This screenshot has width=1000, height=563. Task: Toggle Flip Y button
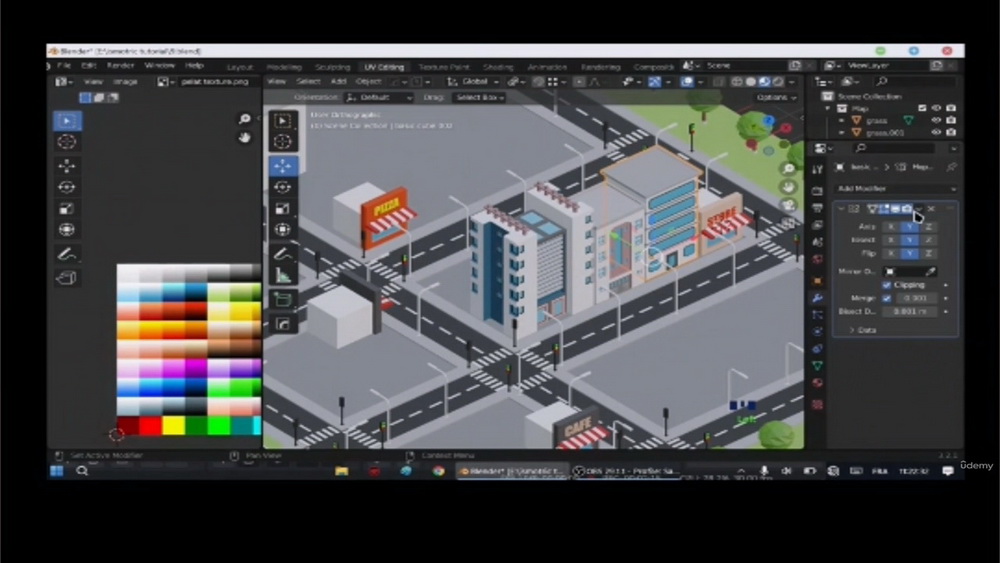[x=909, y=254]
